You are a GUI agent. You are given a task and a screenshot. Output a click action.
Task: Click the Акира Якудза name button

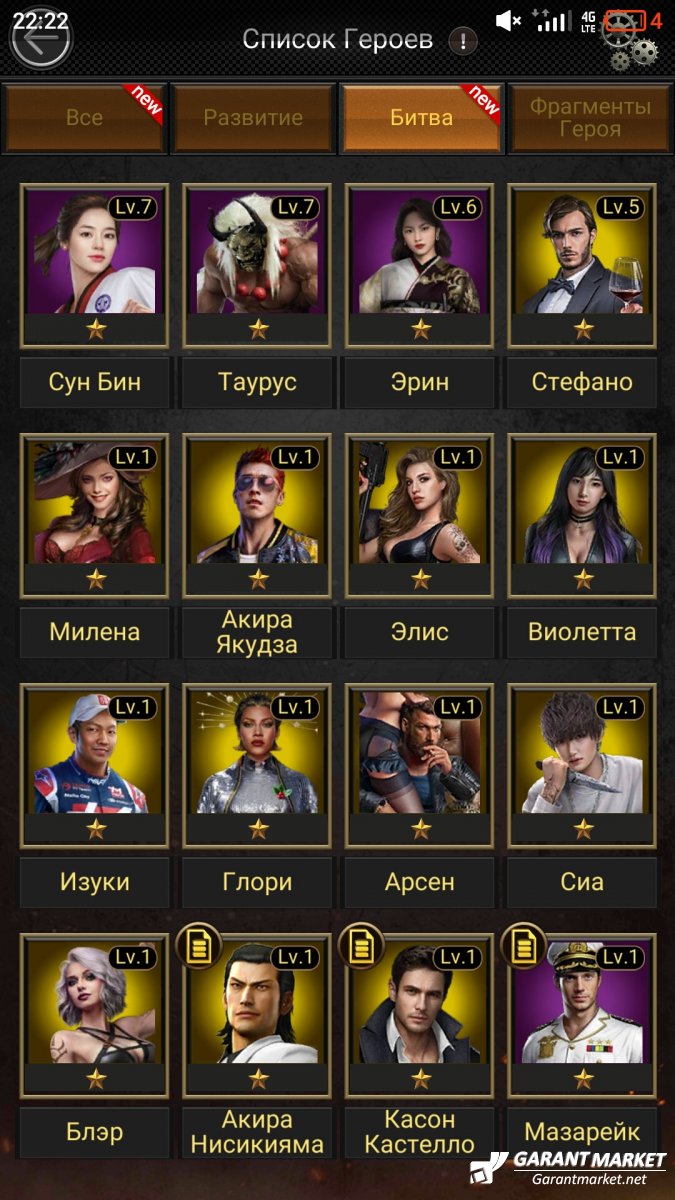(258, 632)
